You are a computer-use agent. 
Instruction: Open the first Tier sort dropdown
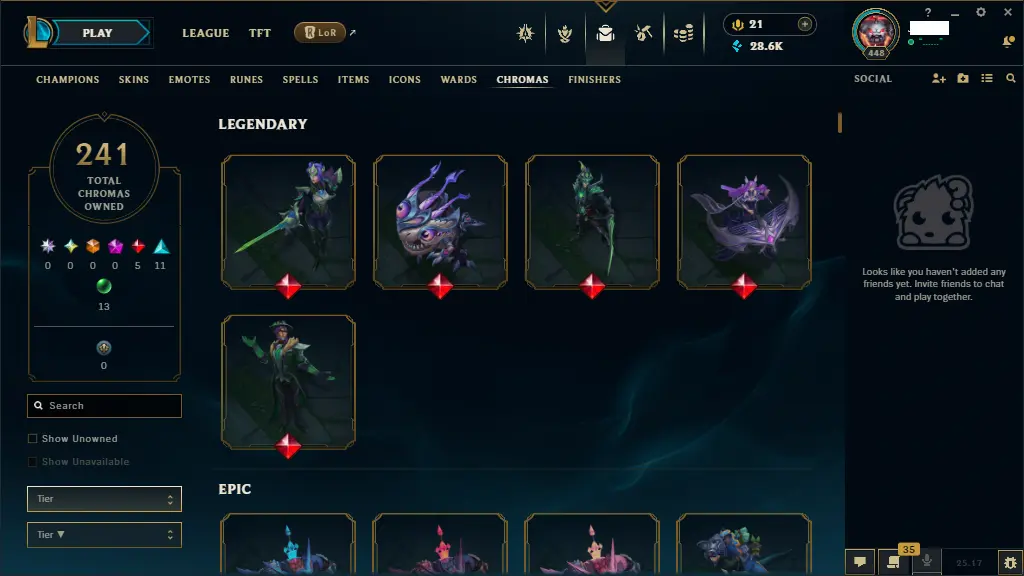point(104,499)
